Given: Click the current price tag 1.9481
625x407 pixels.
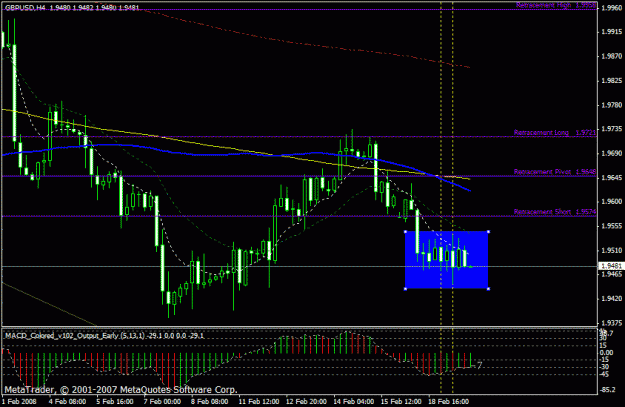Looking at the screenshot, I should pyautogui.click(x=611, y=266).
